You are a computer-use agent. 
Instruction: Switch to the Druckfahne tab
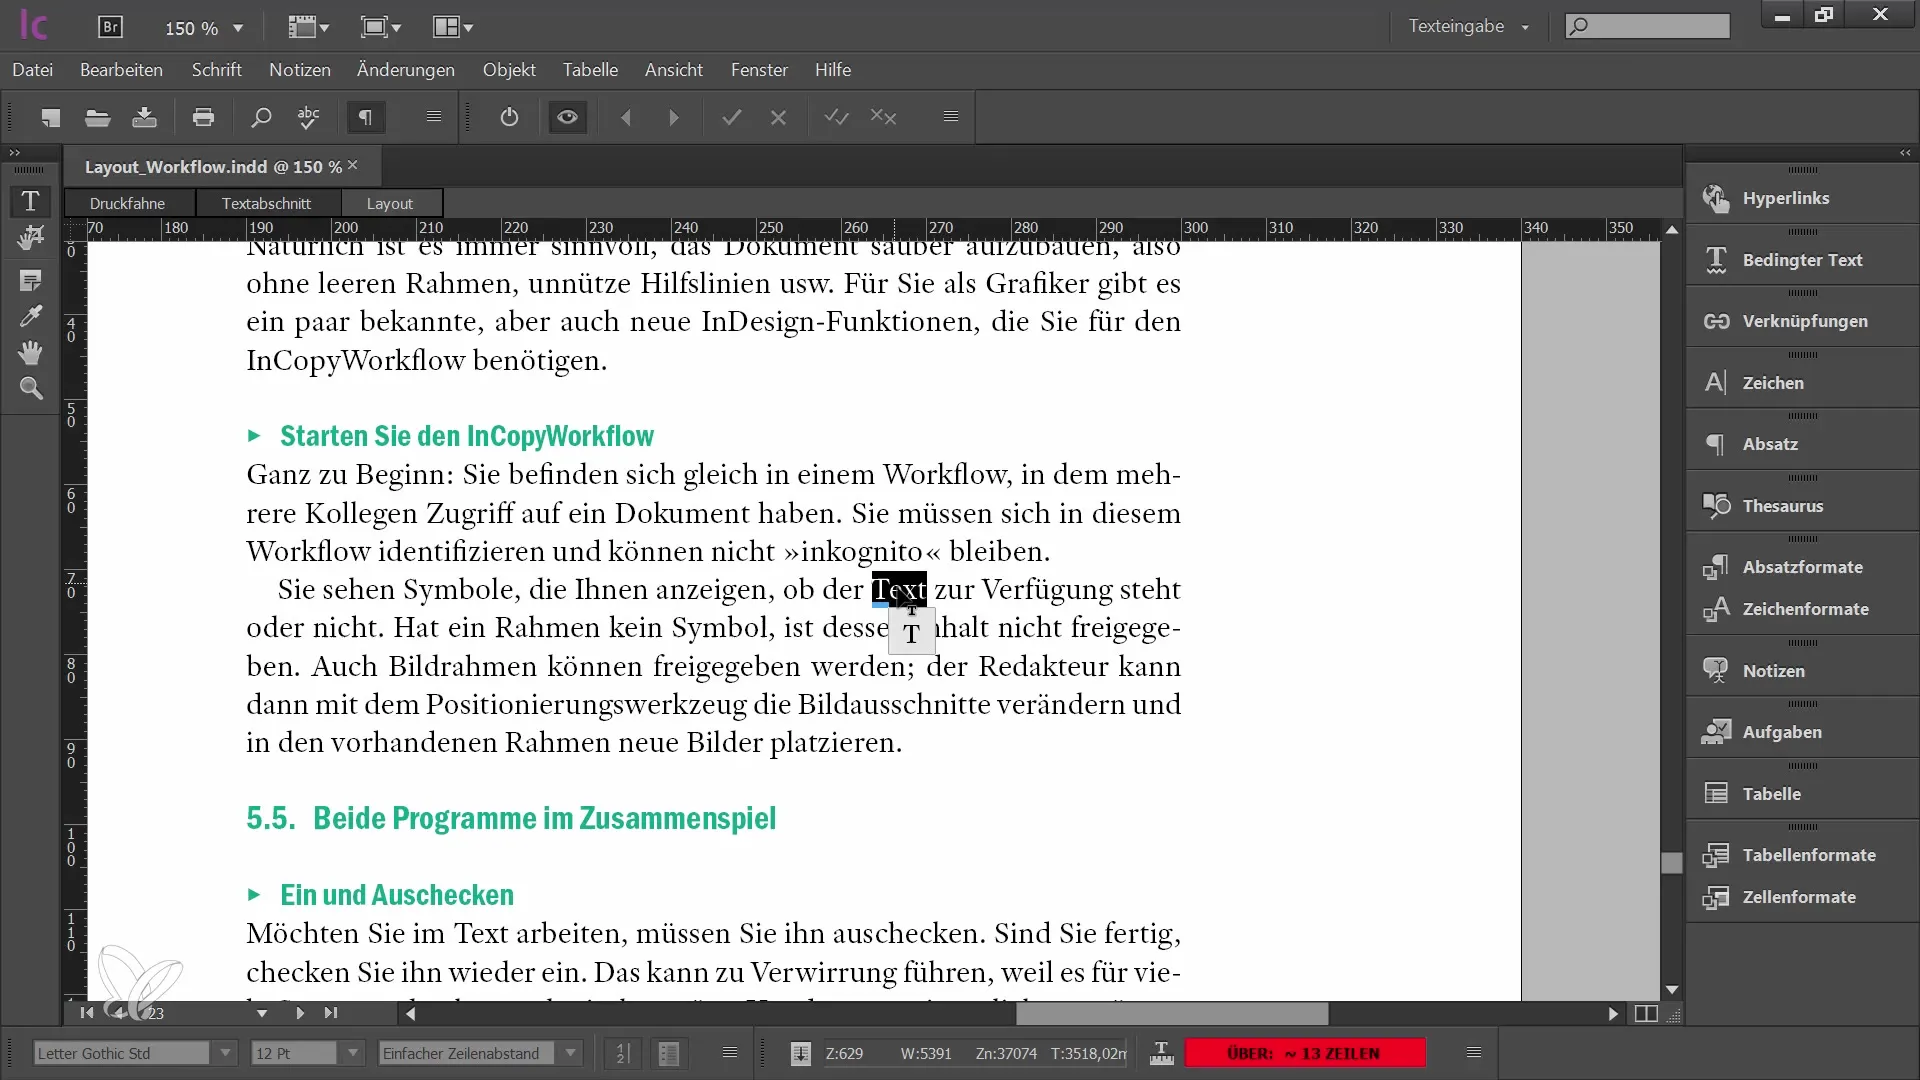pyautogui.click(x=127, y=202)
